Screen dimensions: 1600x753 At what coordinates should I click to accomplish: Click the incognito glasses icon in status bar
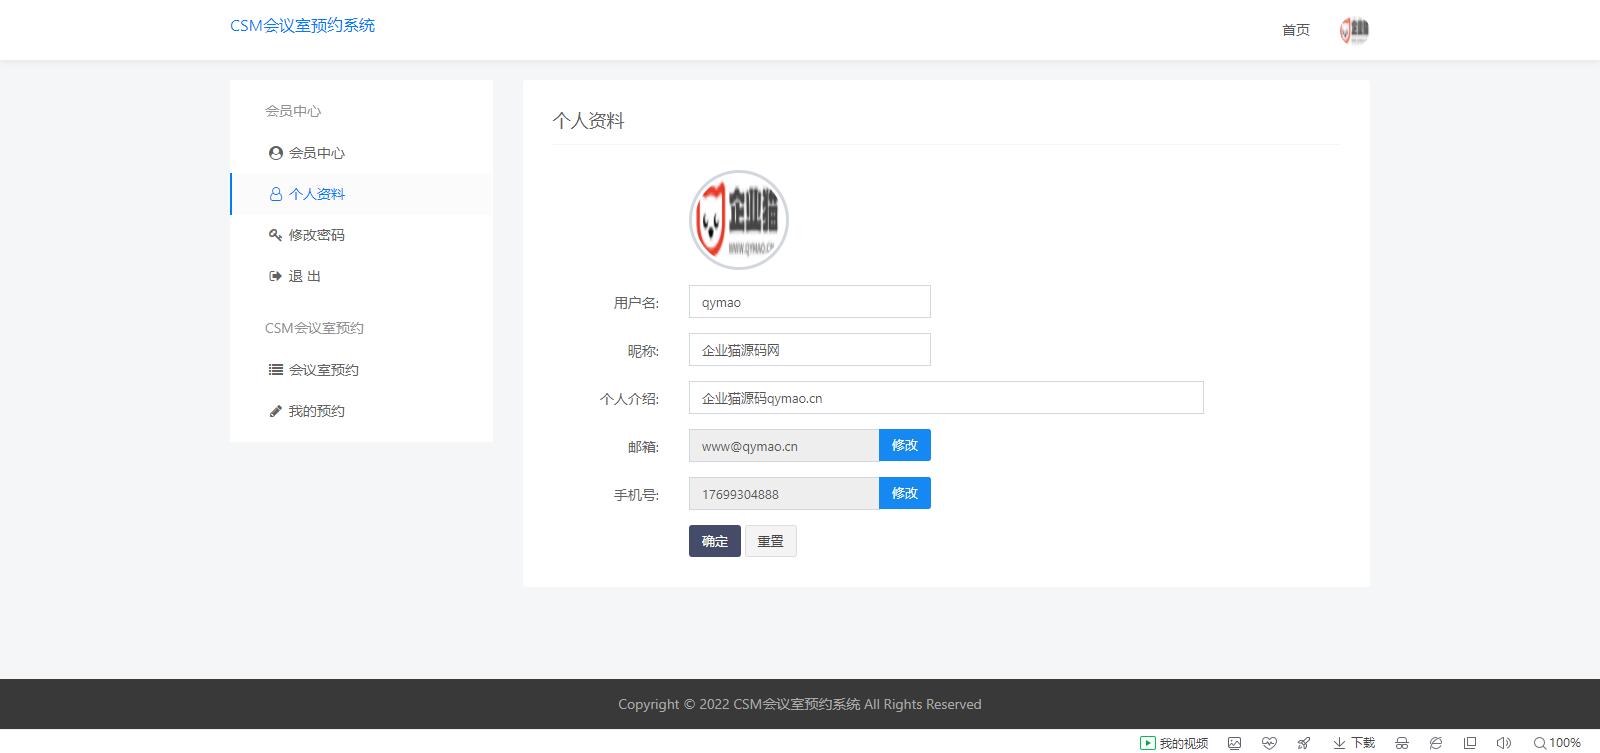point(1402,743)
